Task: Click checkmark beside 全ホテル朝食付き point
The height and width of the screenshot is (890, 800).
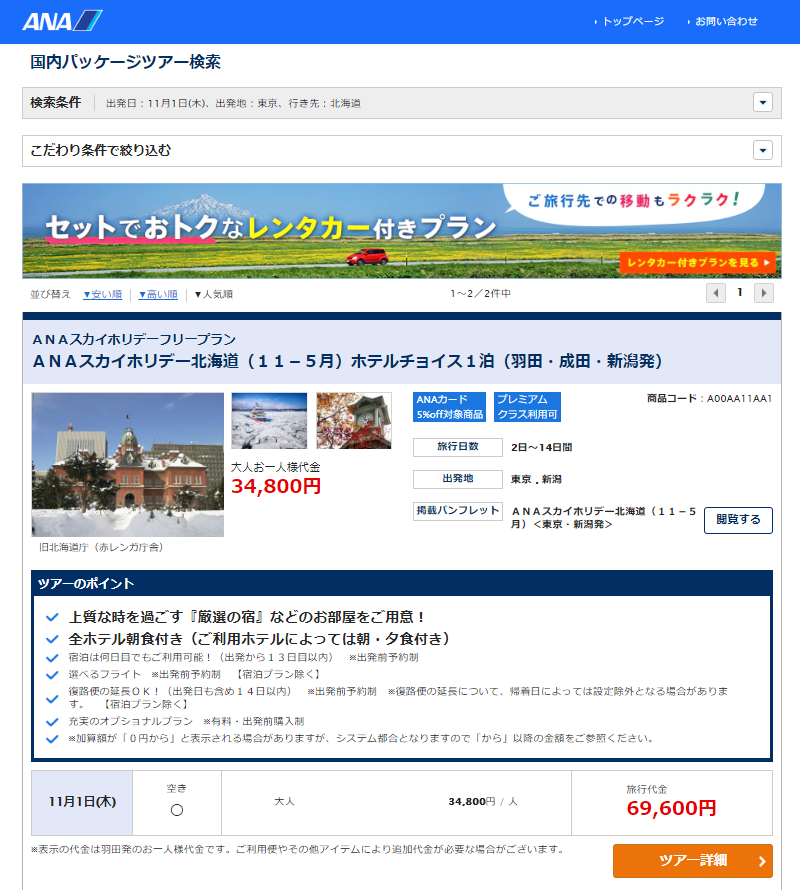Action: point(52,639)
